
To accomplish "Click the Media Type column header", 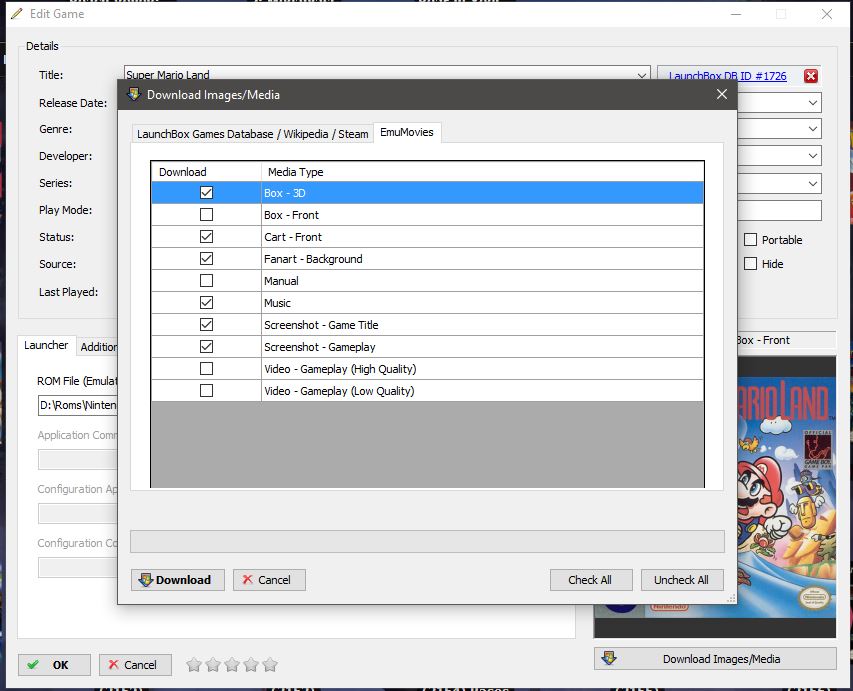I will click(x=483, y=172).
